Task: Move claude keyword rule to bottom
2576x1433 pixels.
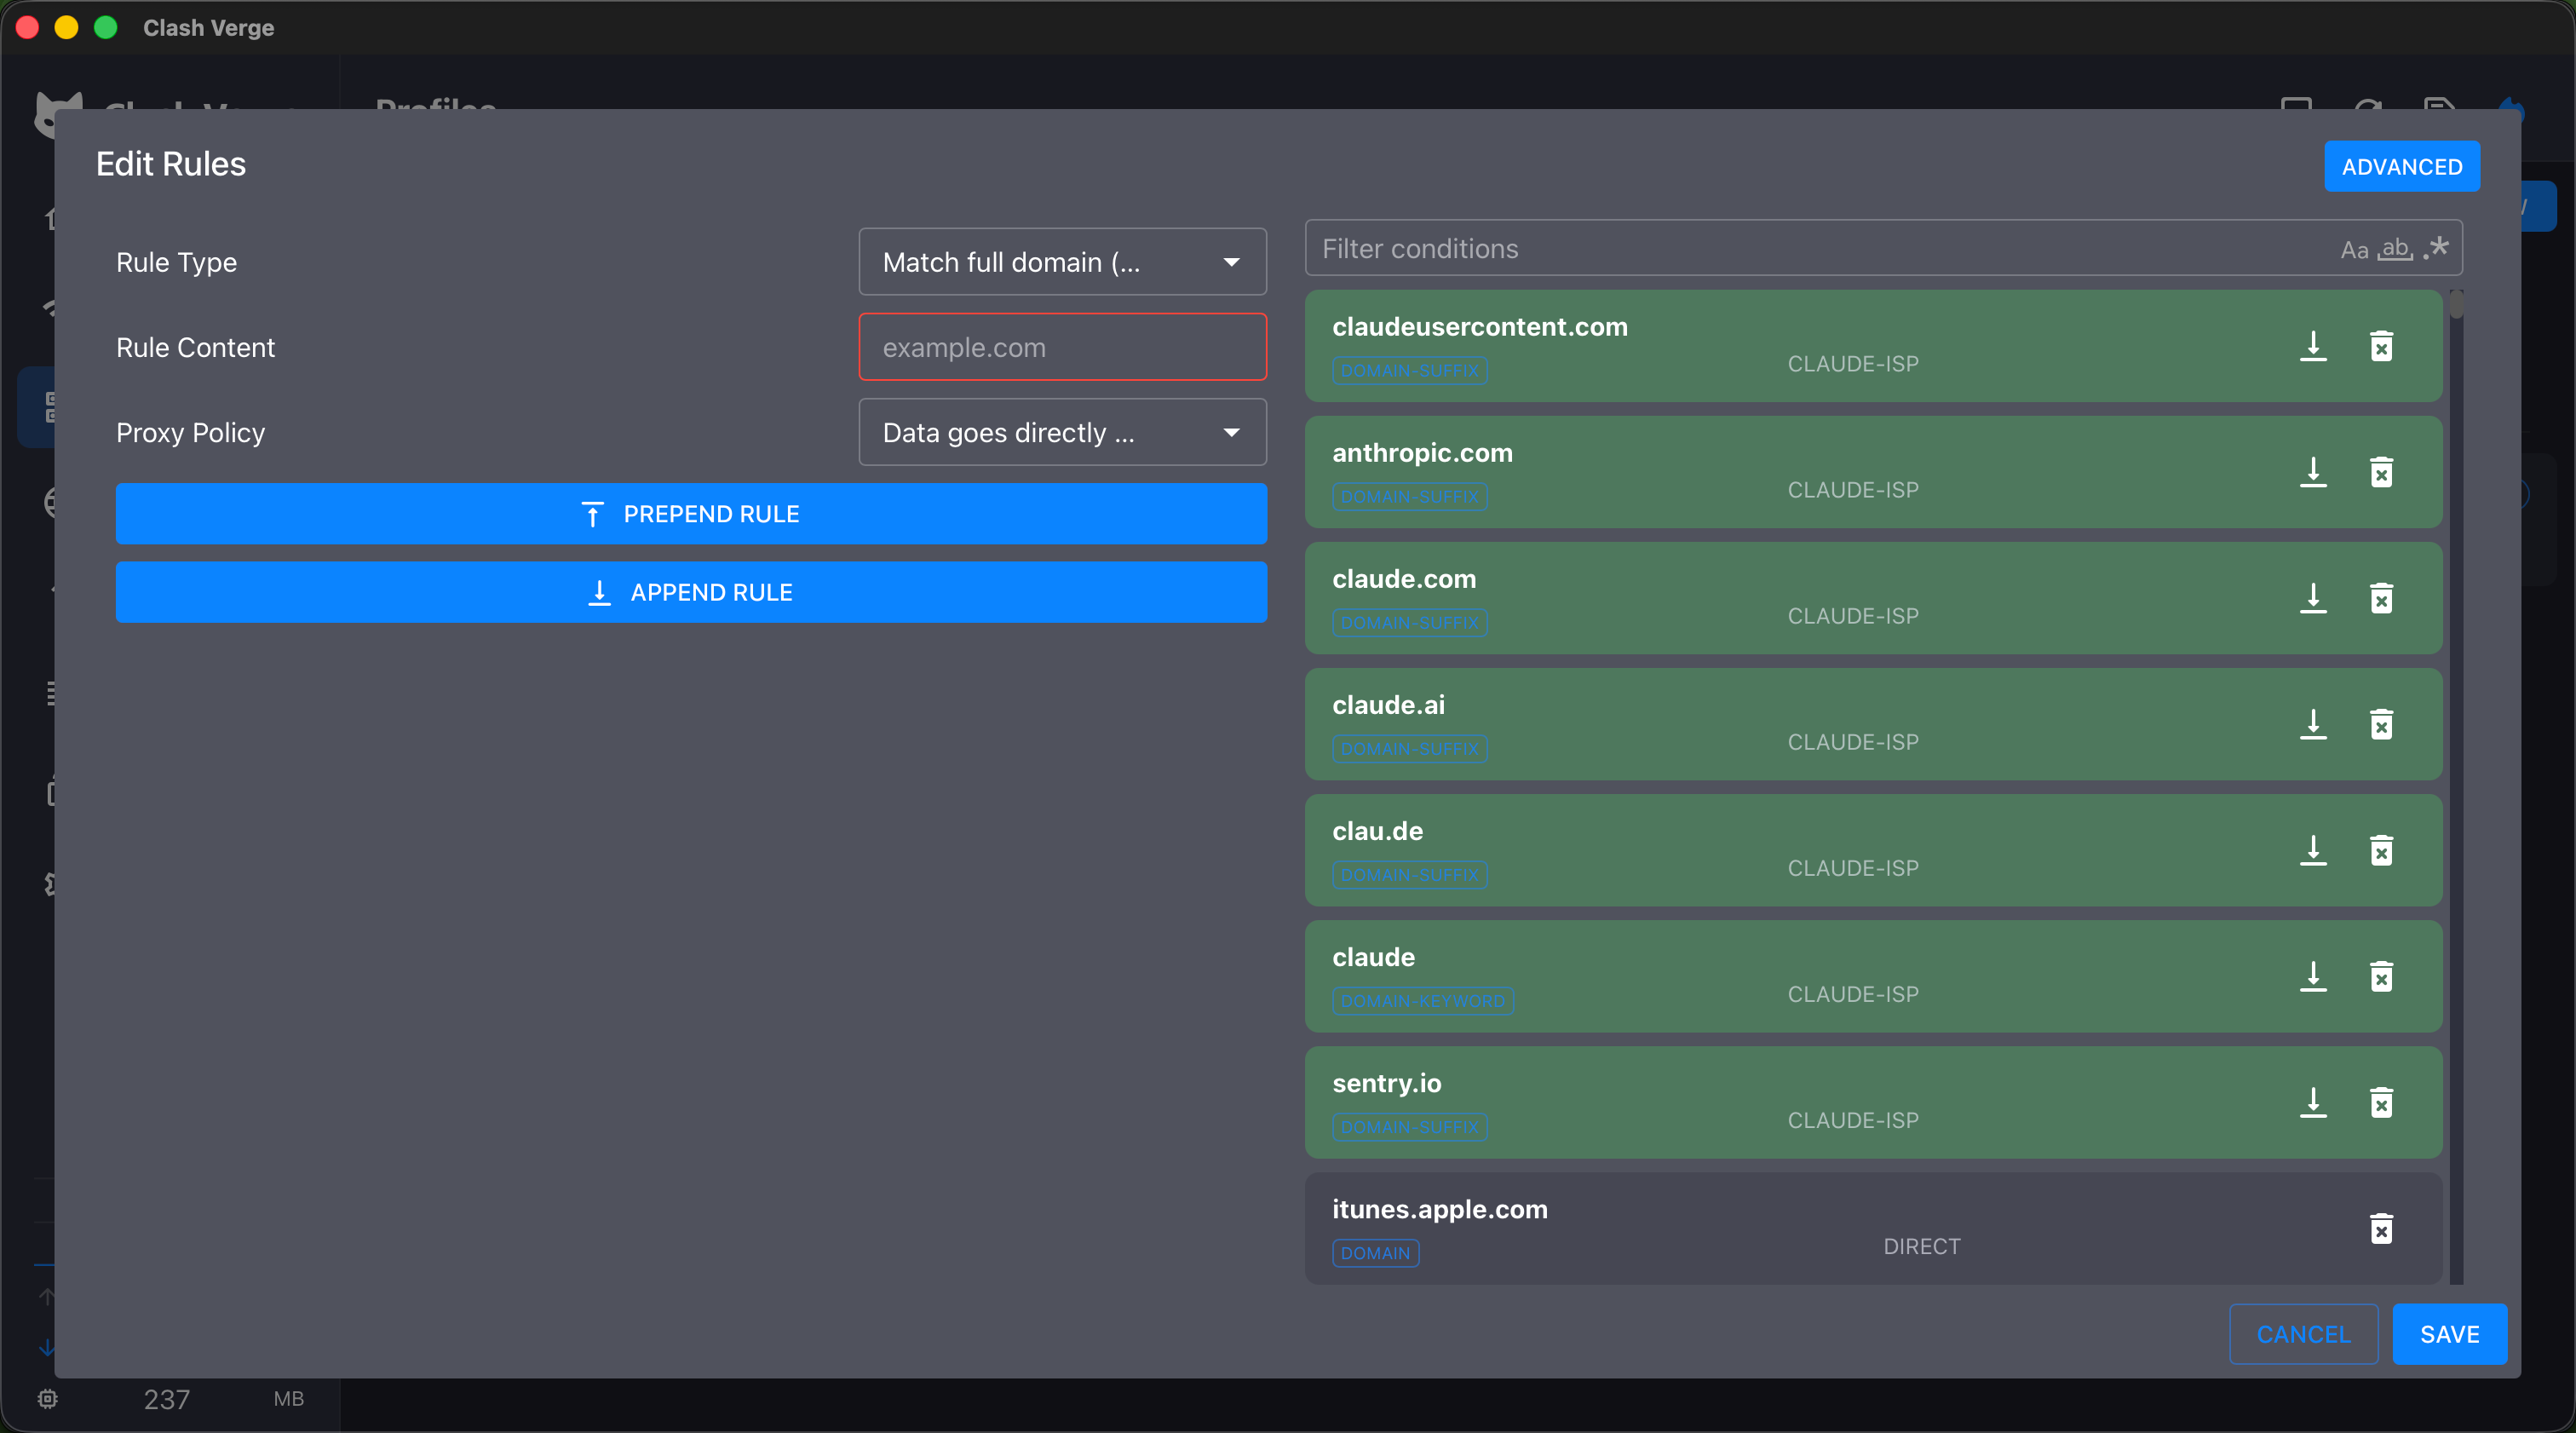Action: (2312, 976)
